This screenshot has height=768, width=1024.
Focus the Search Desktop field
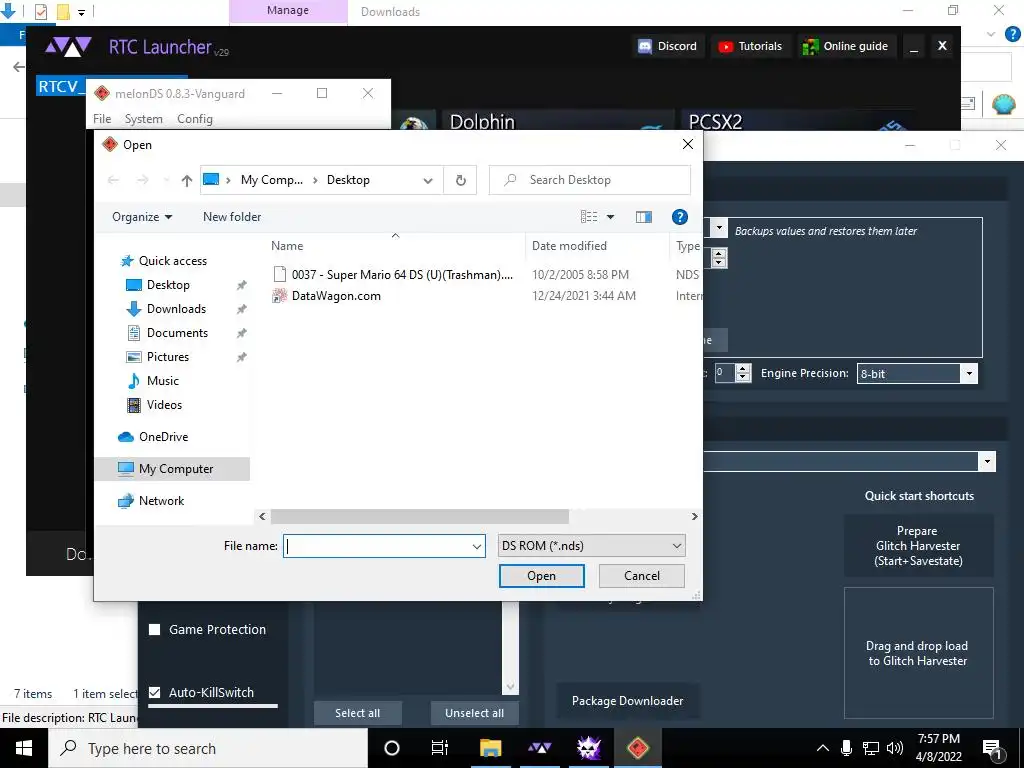pyautogui.click(x=590, y=180)
